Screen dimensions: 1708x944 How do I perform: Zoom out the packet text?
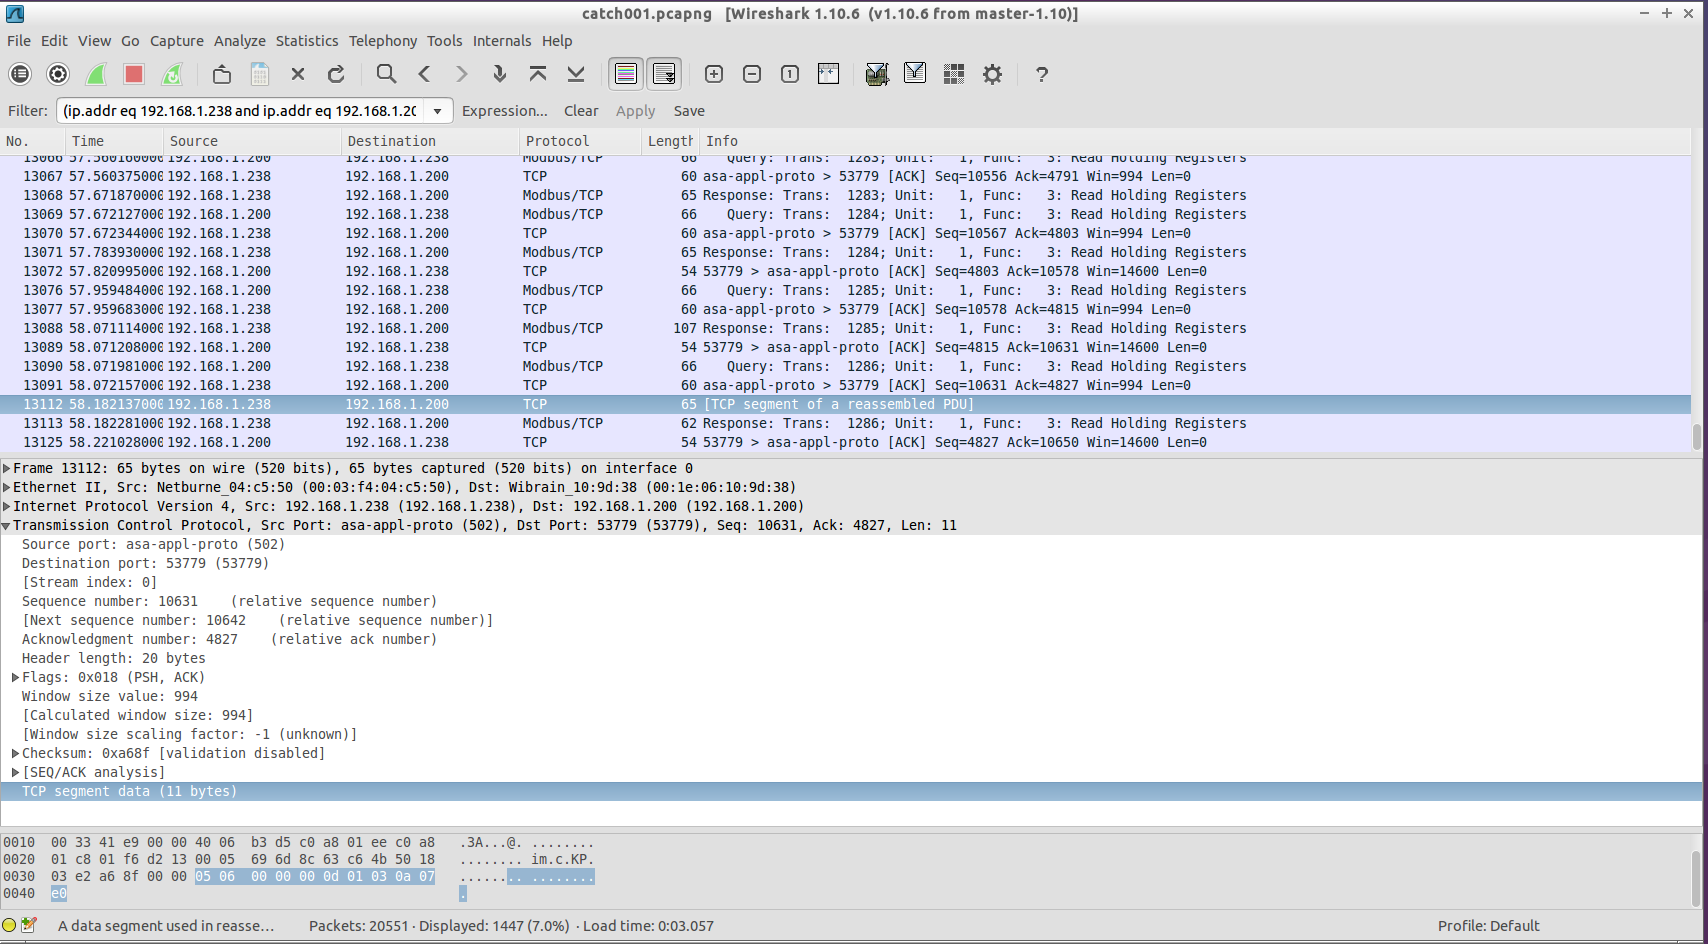click(752, 74)
